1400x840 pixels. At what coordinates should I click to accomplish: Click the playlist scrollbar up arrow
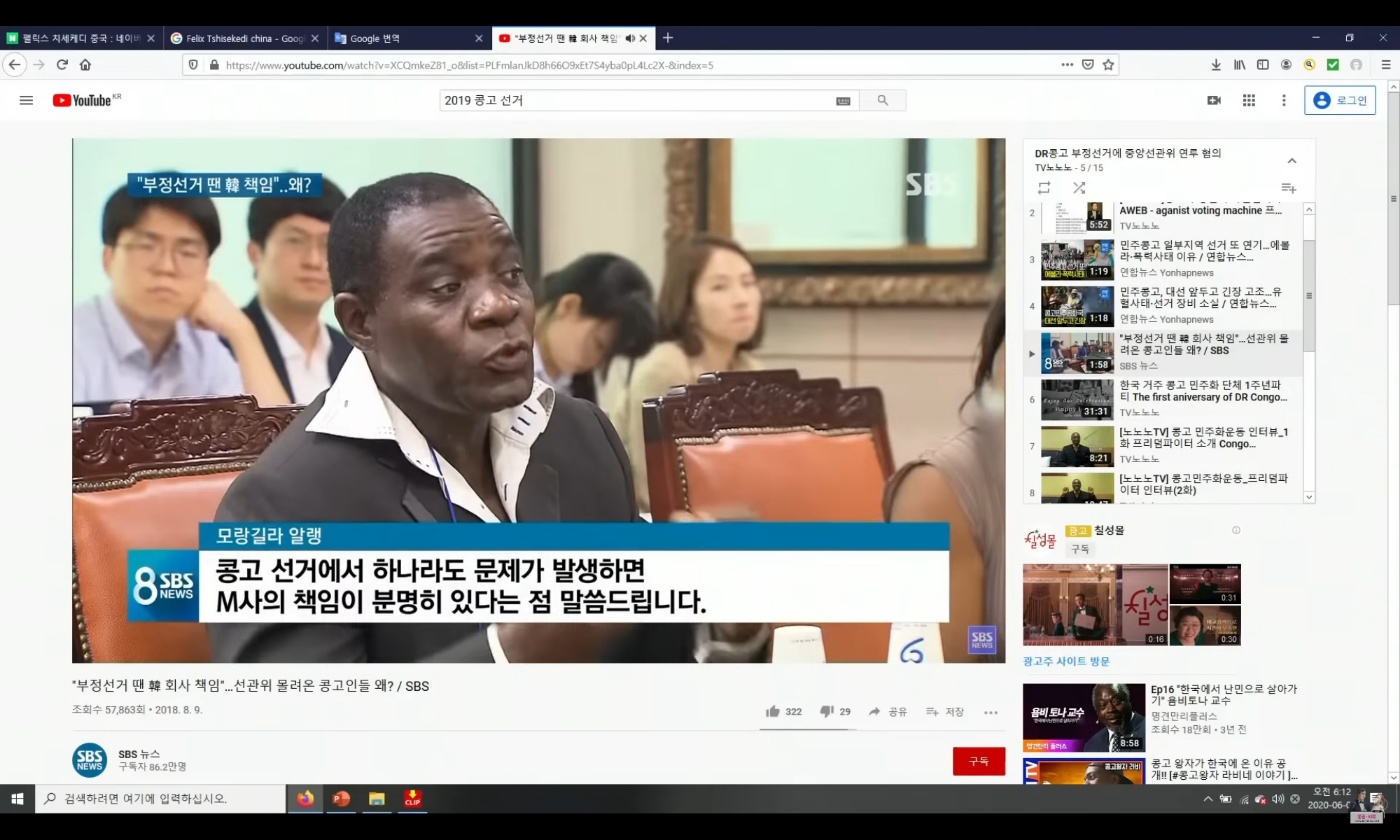(1309, 209)
